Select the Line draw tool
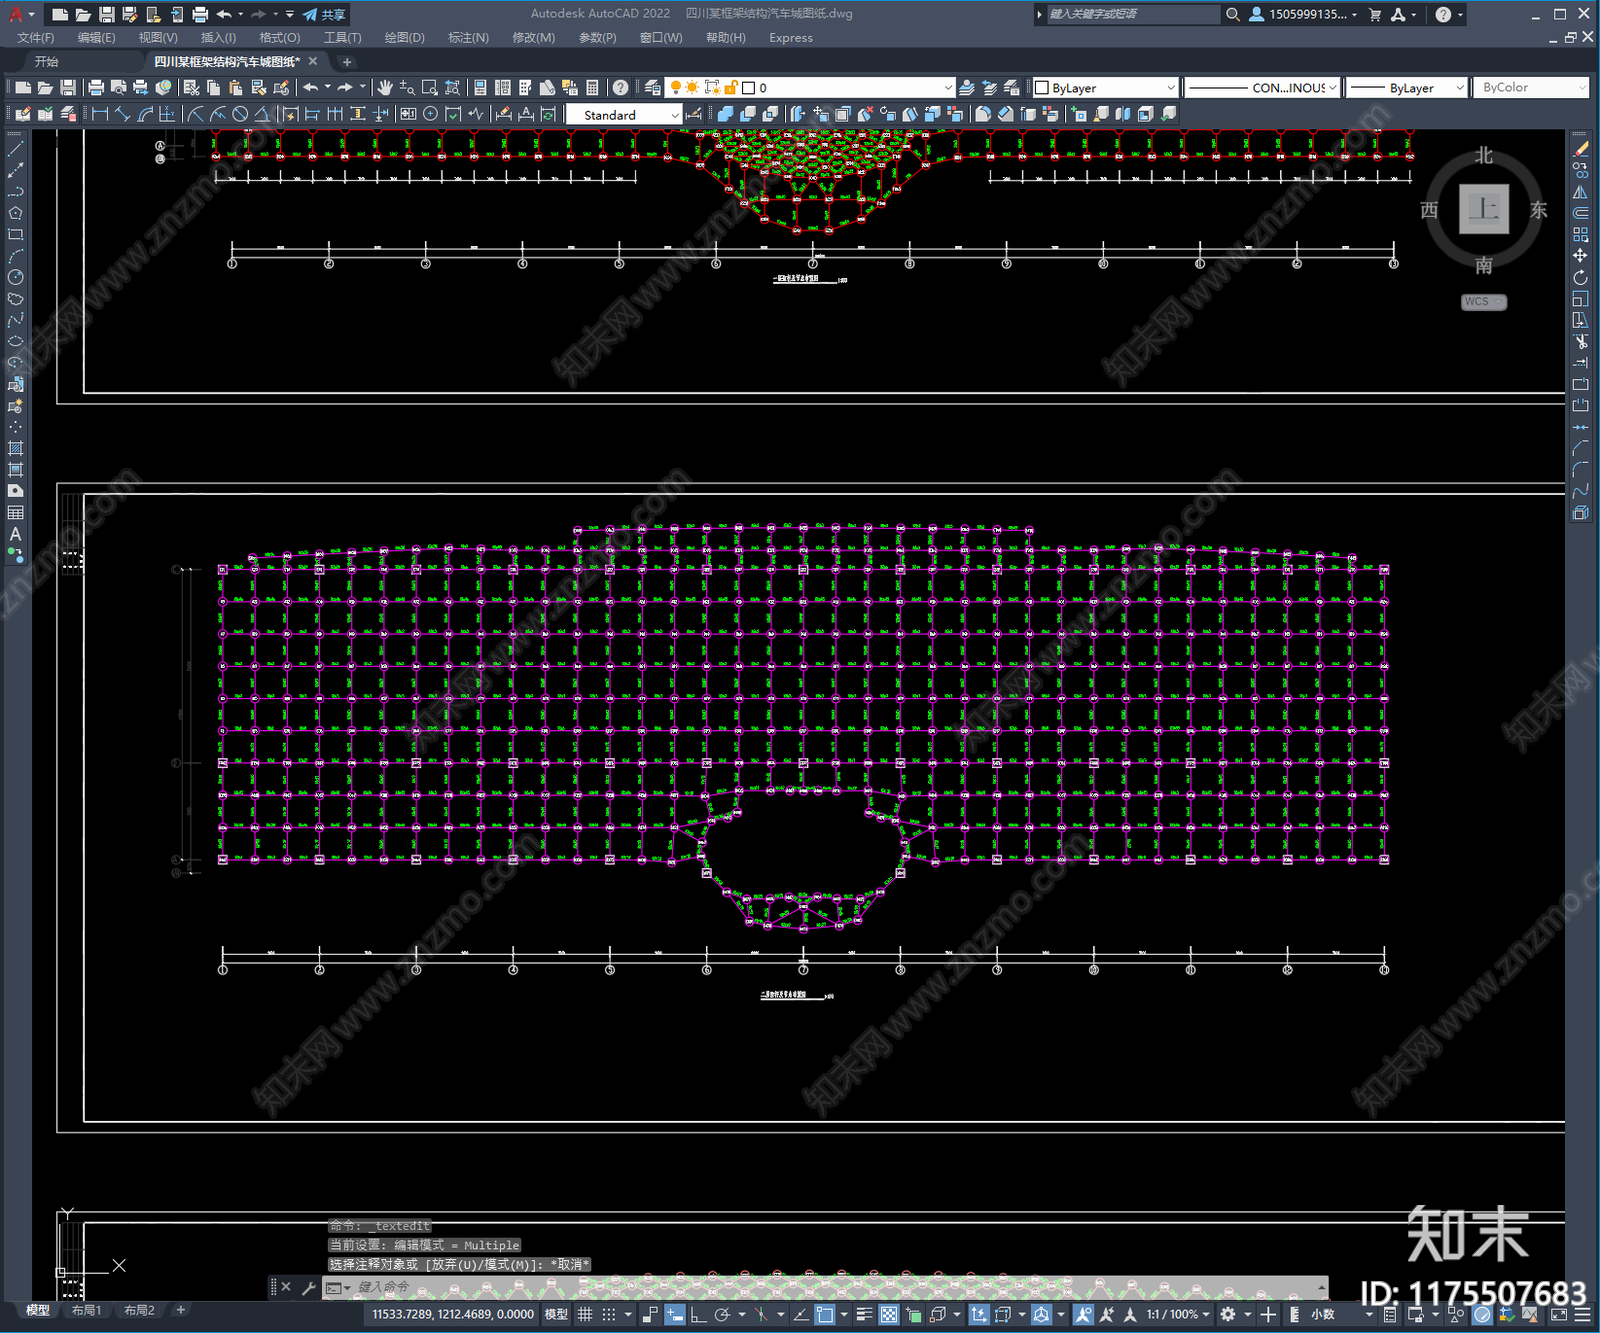The height and width of the screenshot is (1333, 1600). tap(15, 148)
